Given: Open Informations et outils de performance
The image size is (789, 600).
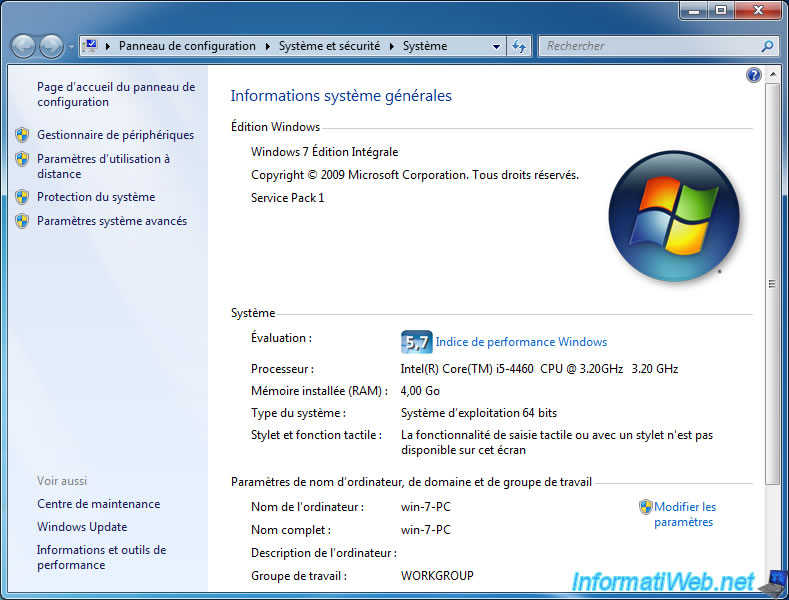Looking at the screenshot, I should 101,557.
